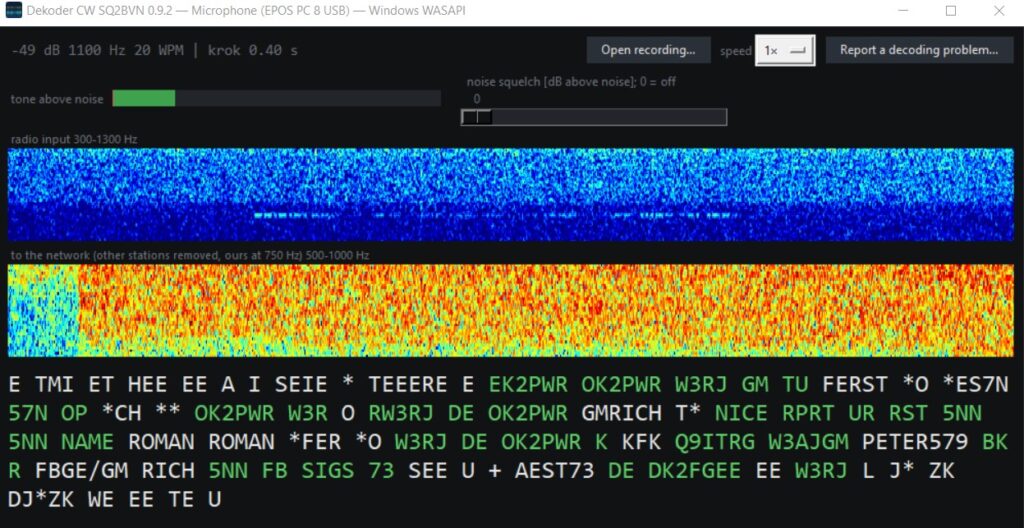1024x528 pixels.
Task: Click decoded text 'DJ*ZK' in last line
Action: coord(41,500)
